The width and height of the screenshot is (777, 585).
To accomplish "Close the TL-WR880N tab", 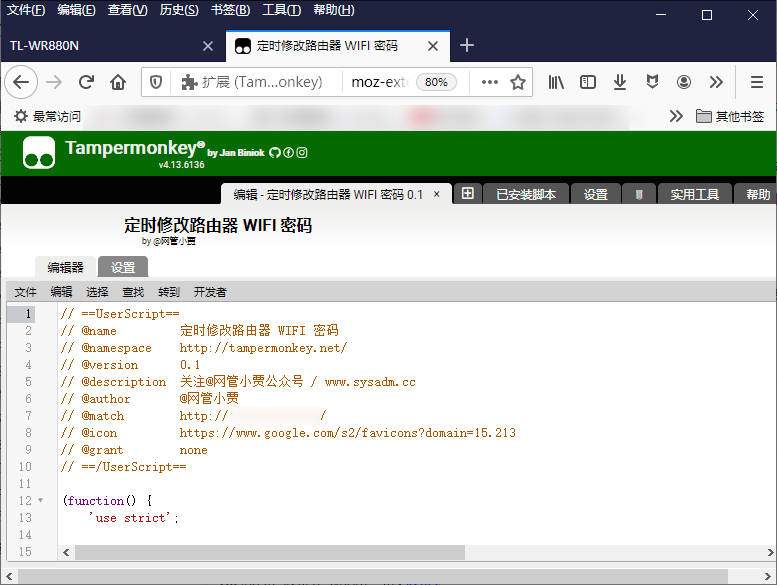I will (208, 46).
